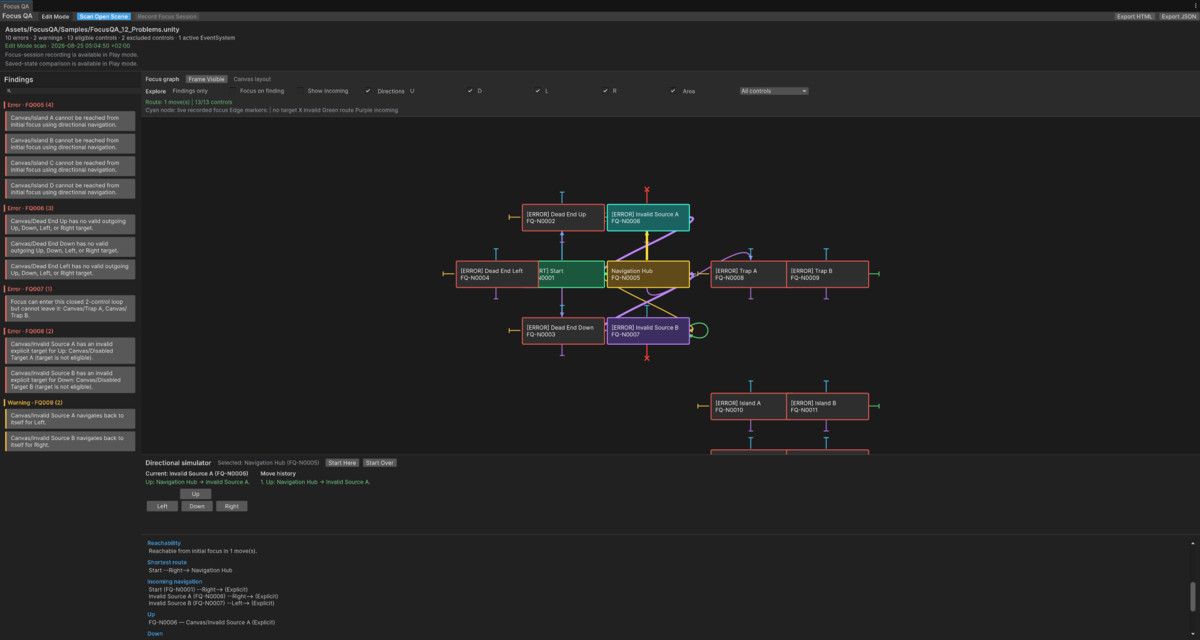The height and width of the screenshot is (640, 1200).
Task: Toggle the D direction checkbox
Action: (537, 91)
